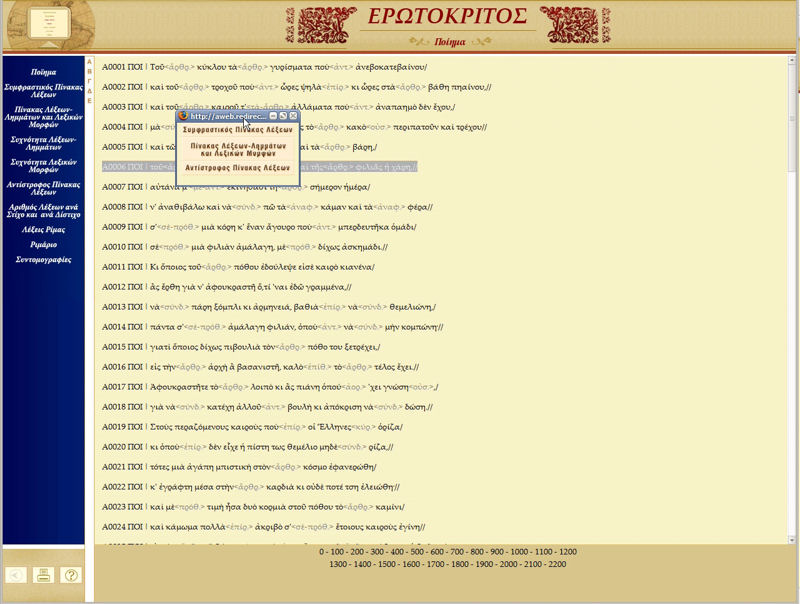Maximize the small popup window
Image resolution: width=800 pixels, height=604 pixels.
click(x=283, y=117)
